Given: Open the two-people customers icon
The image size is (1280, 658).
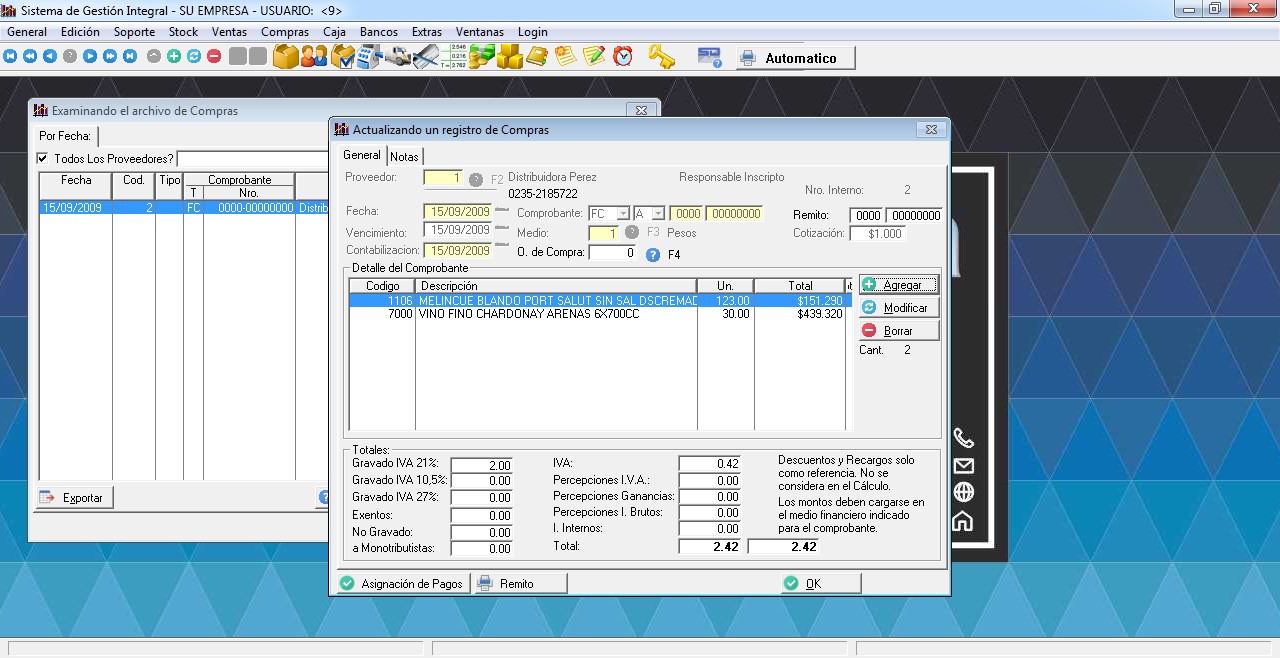Looking at the screenshot, I should 314,57.
